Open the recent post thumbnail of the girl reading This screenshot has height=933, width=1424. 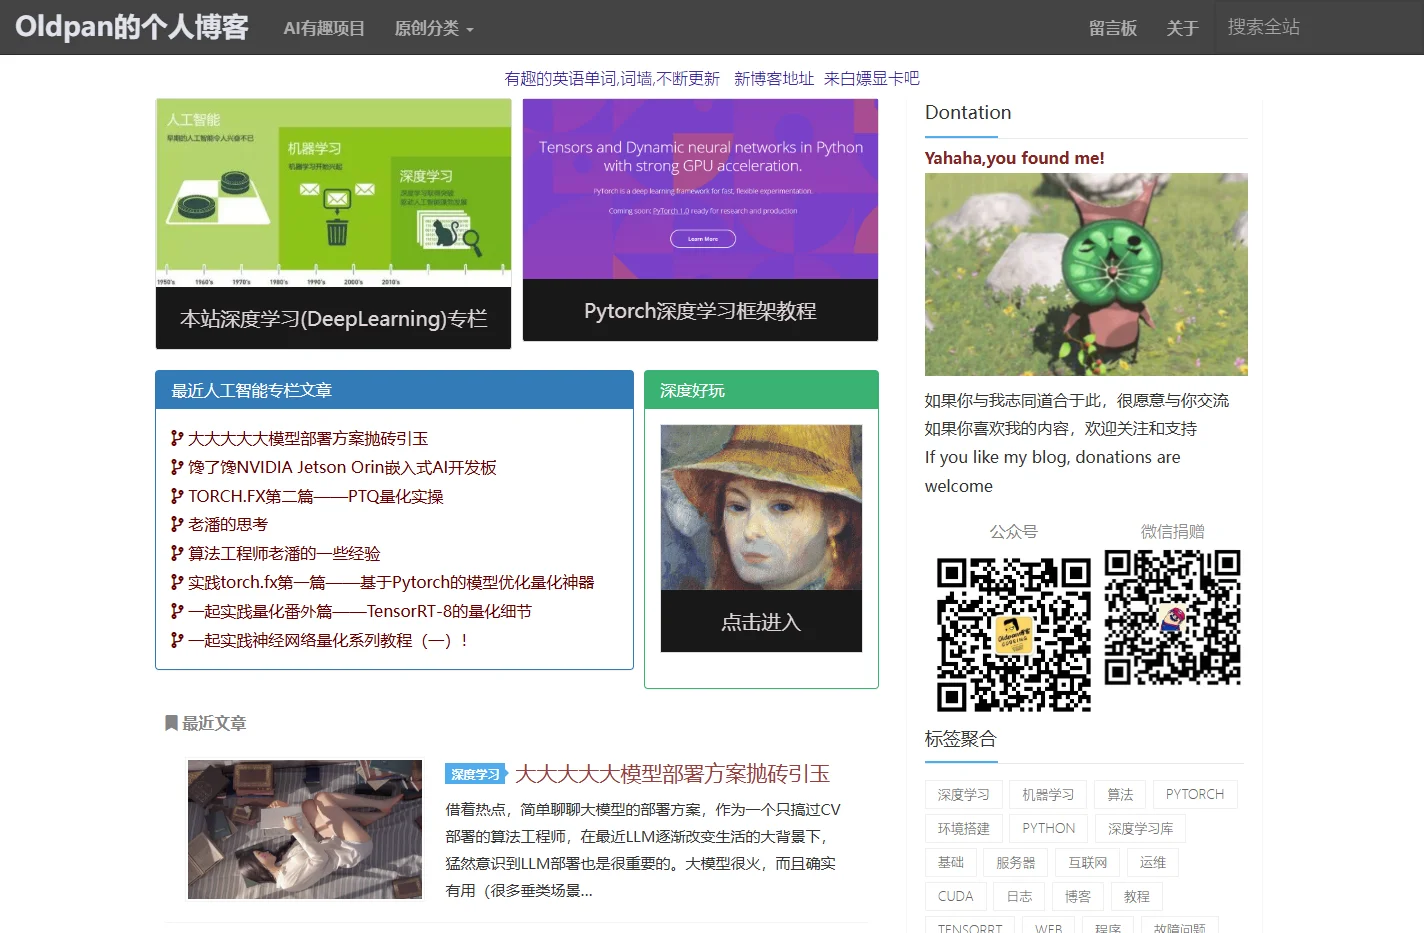[305, 829]
